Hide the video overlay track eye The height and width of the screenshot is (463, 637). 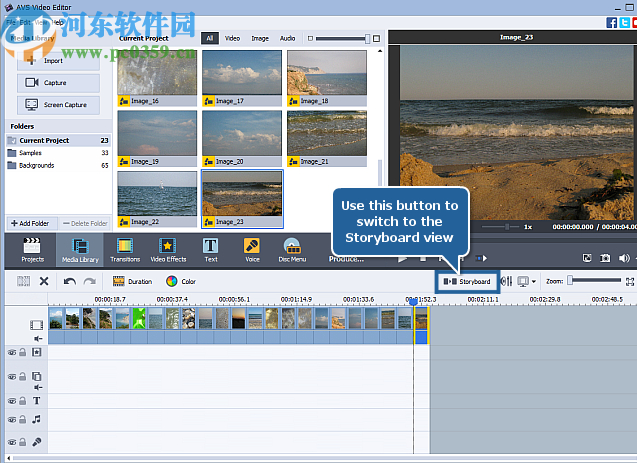[12, 377]
